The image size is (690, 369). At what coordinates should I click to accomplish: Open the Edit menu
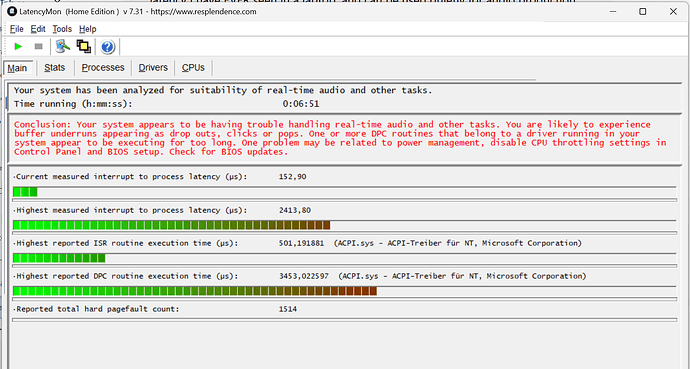(38, 29)
